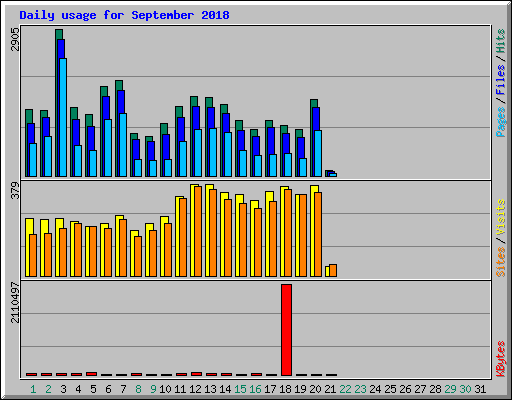Click day label 15 on the axis
The width and height of the screenshot is (512, 400).
(240, 389)
